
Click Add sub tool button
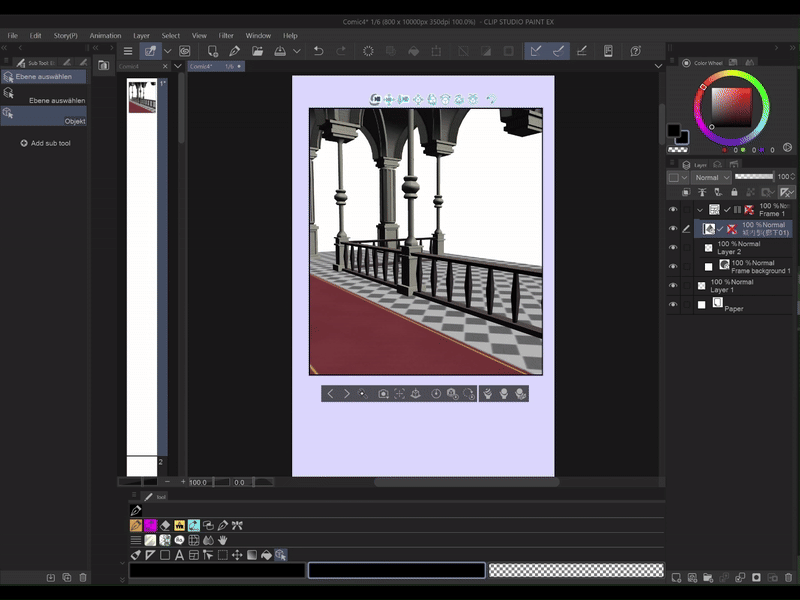click(x=45, y=143)
